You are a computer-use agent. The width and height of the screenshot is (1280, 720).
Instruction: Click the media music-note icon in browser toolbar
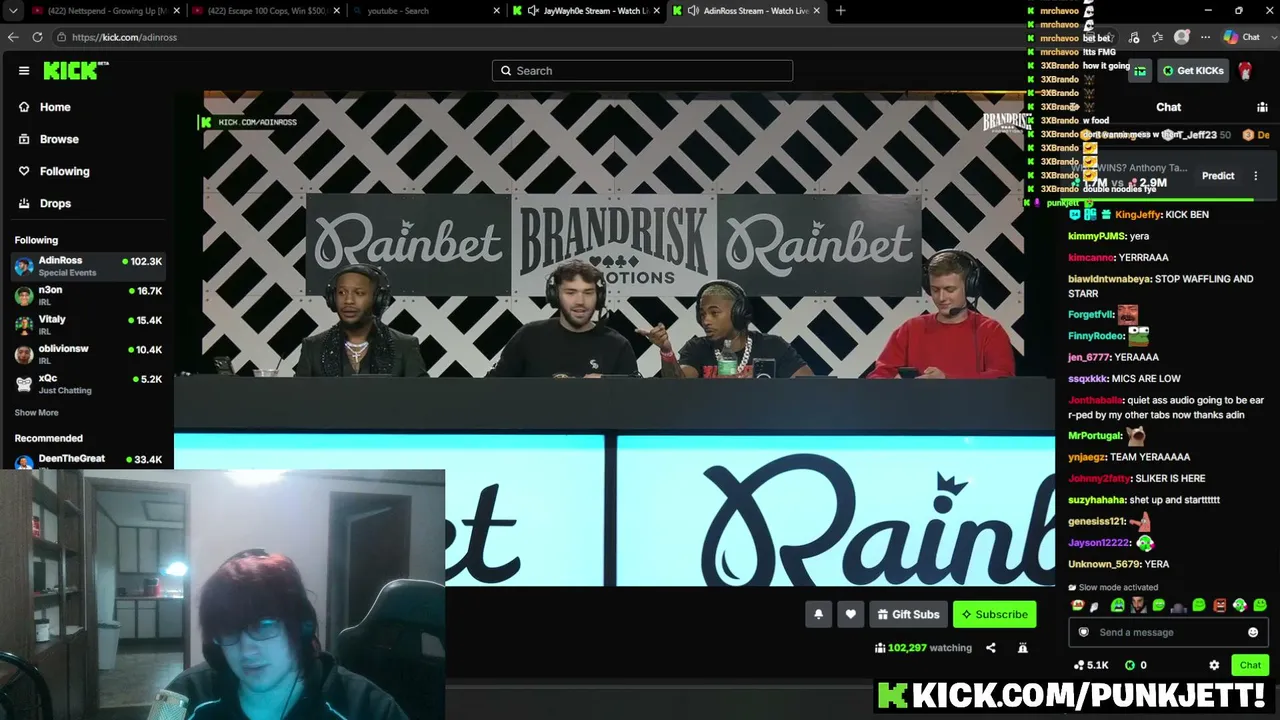[x=1133, y=37]
